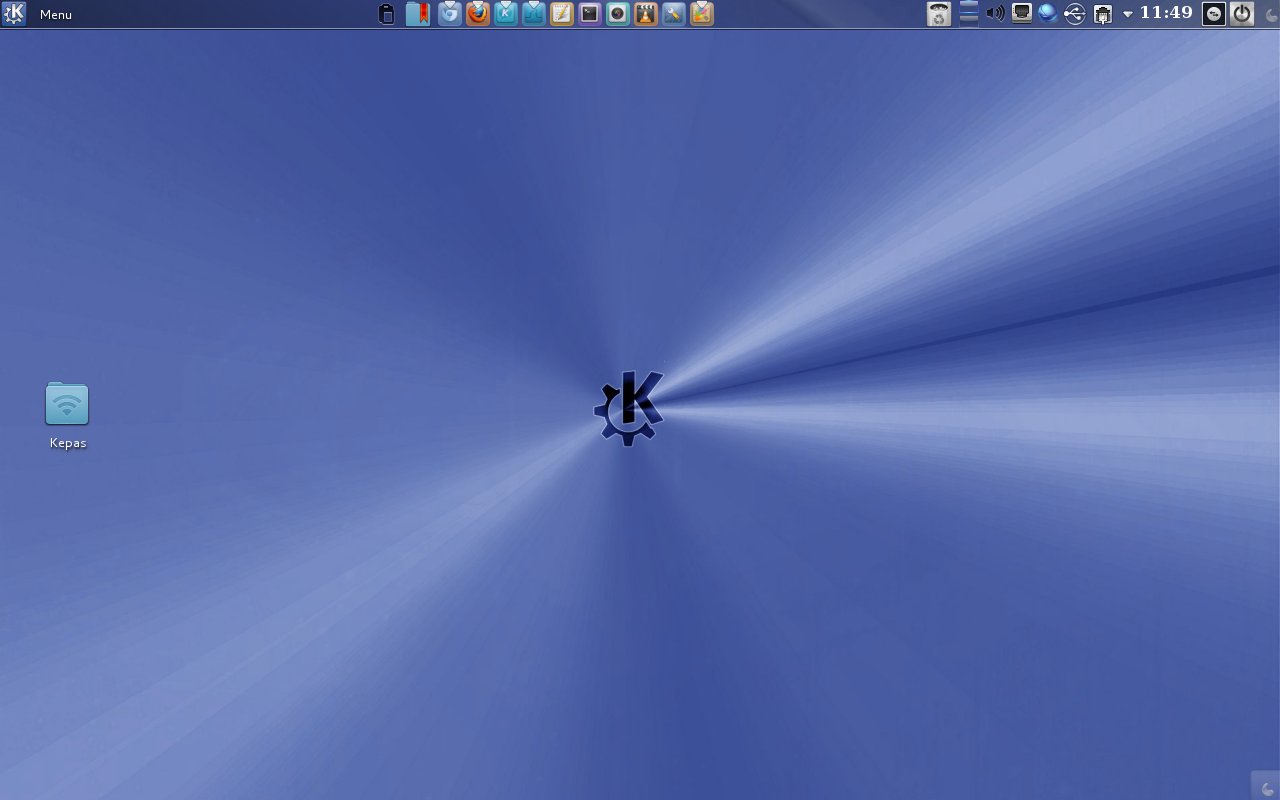Screen dimensions: 1280x800
Task: Click the power shutdown button
Action: click(1241, 14)
